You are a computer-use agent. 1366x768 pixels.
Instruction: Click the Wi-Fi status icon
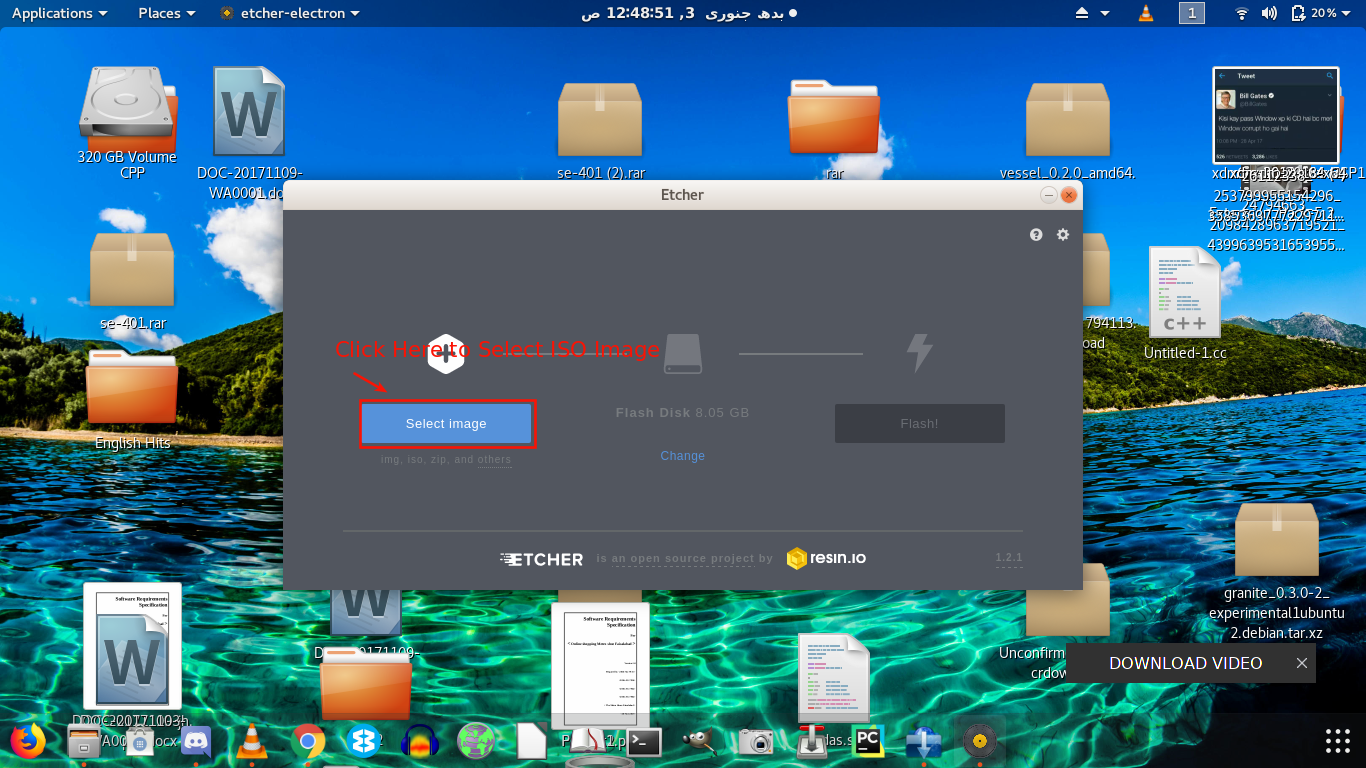[1242, 13]
